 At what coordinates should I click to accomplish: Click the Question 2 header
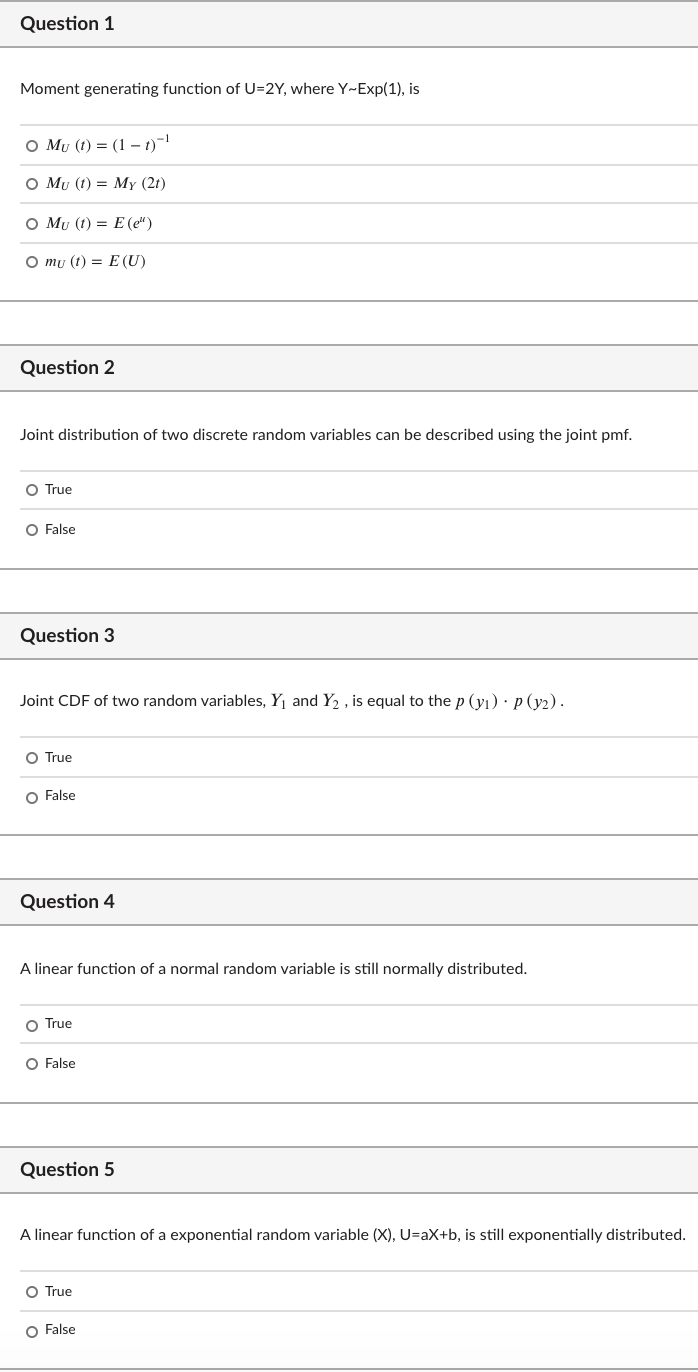(66, 367)
